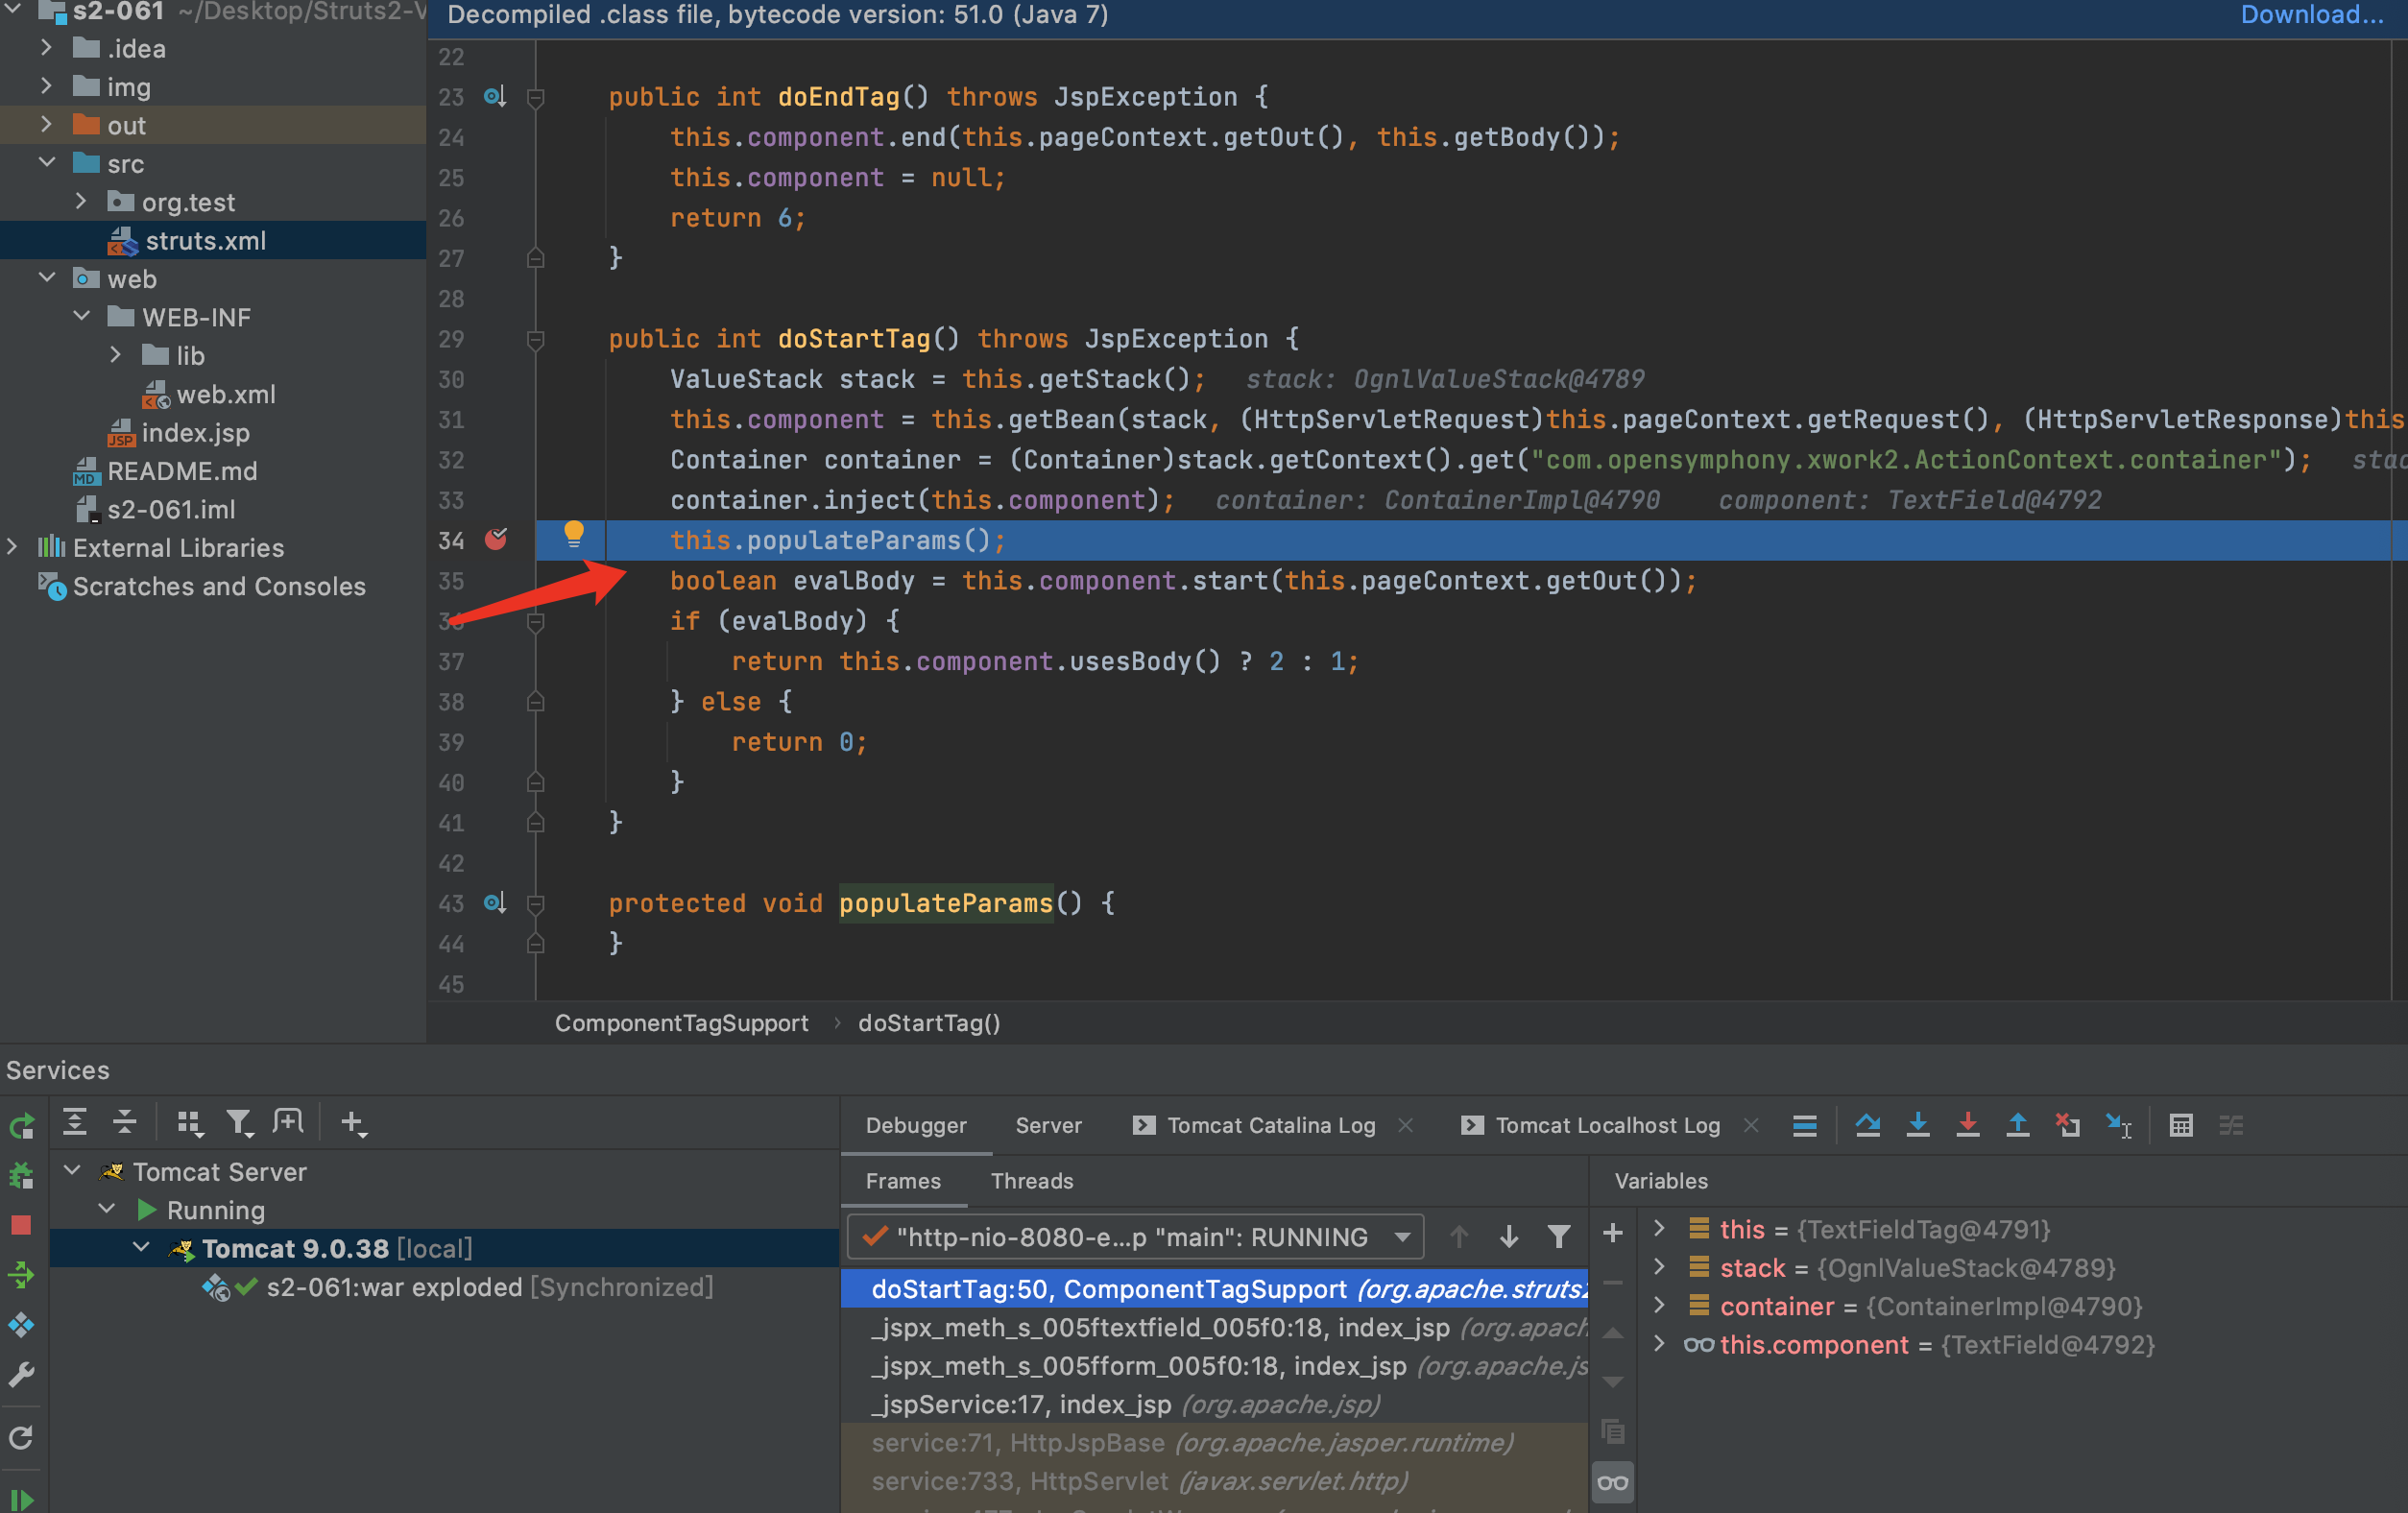Add a new service with plus
The height and width of the screenshot is (1513, 2408).
click(x=353, y=1123)
